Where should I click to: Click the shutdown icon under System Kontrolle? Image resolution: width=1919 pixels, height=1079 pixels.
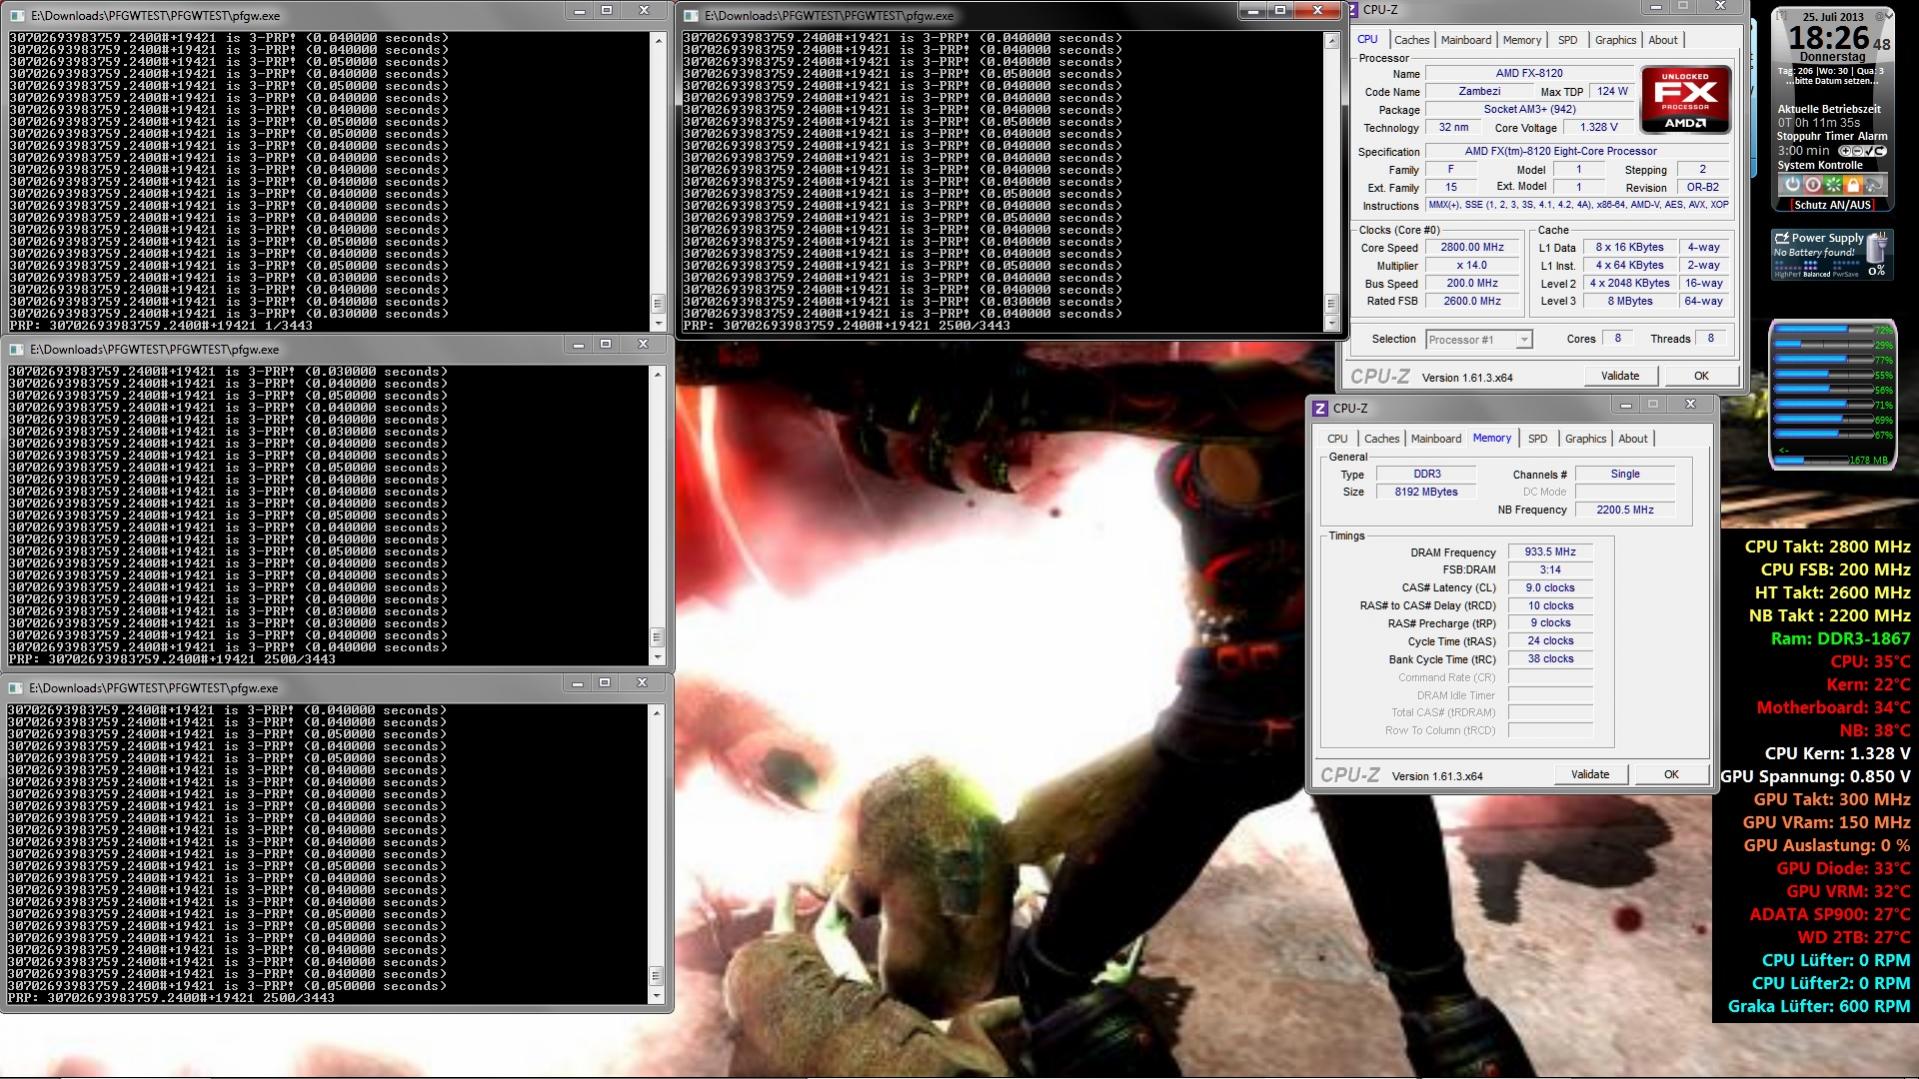click(x=1791, y=185)
